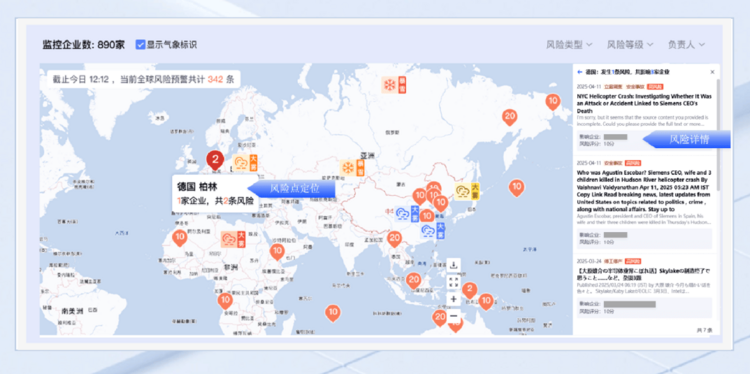Open the 负责人 dropdown filter

click(x=686, y=44)
